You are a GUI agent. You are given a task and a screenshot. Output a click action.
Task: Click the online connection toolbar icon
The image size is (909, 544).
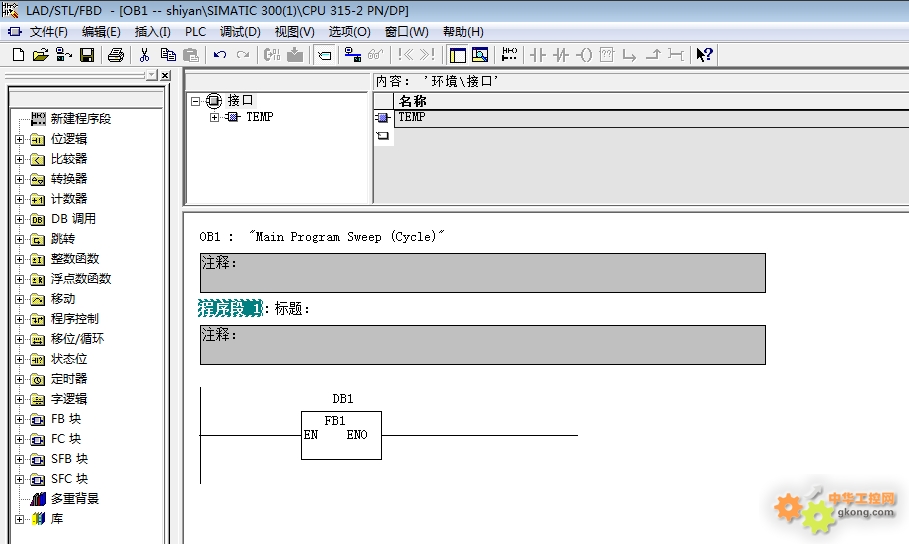(352, 55)
